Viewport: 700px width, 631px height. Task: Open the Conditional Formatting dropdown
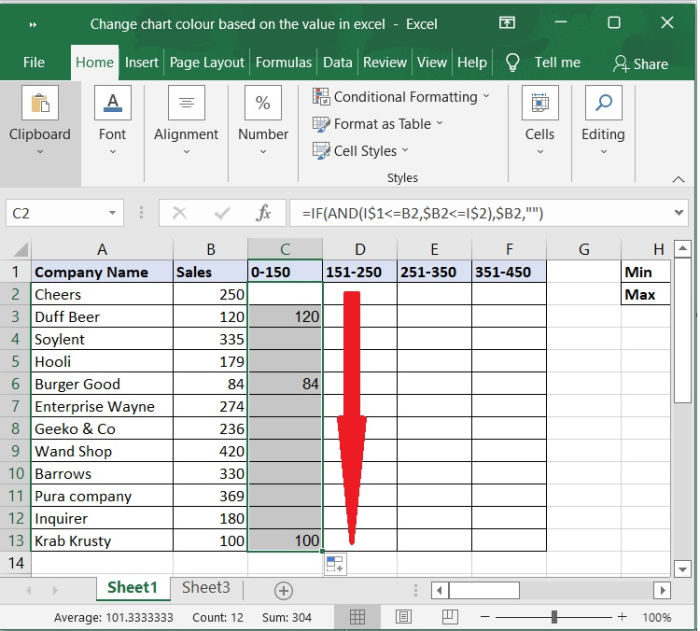click(x=401, y=96)
